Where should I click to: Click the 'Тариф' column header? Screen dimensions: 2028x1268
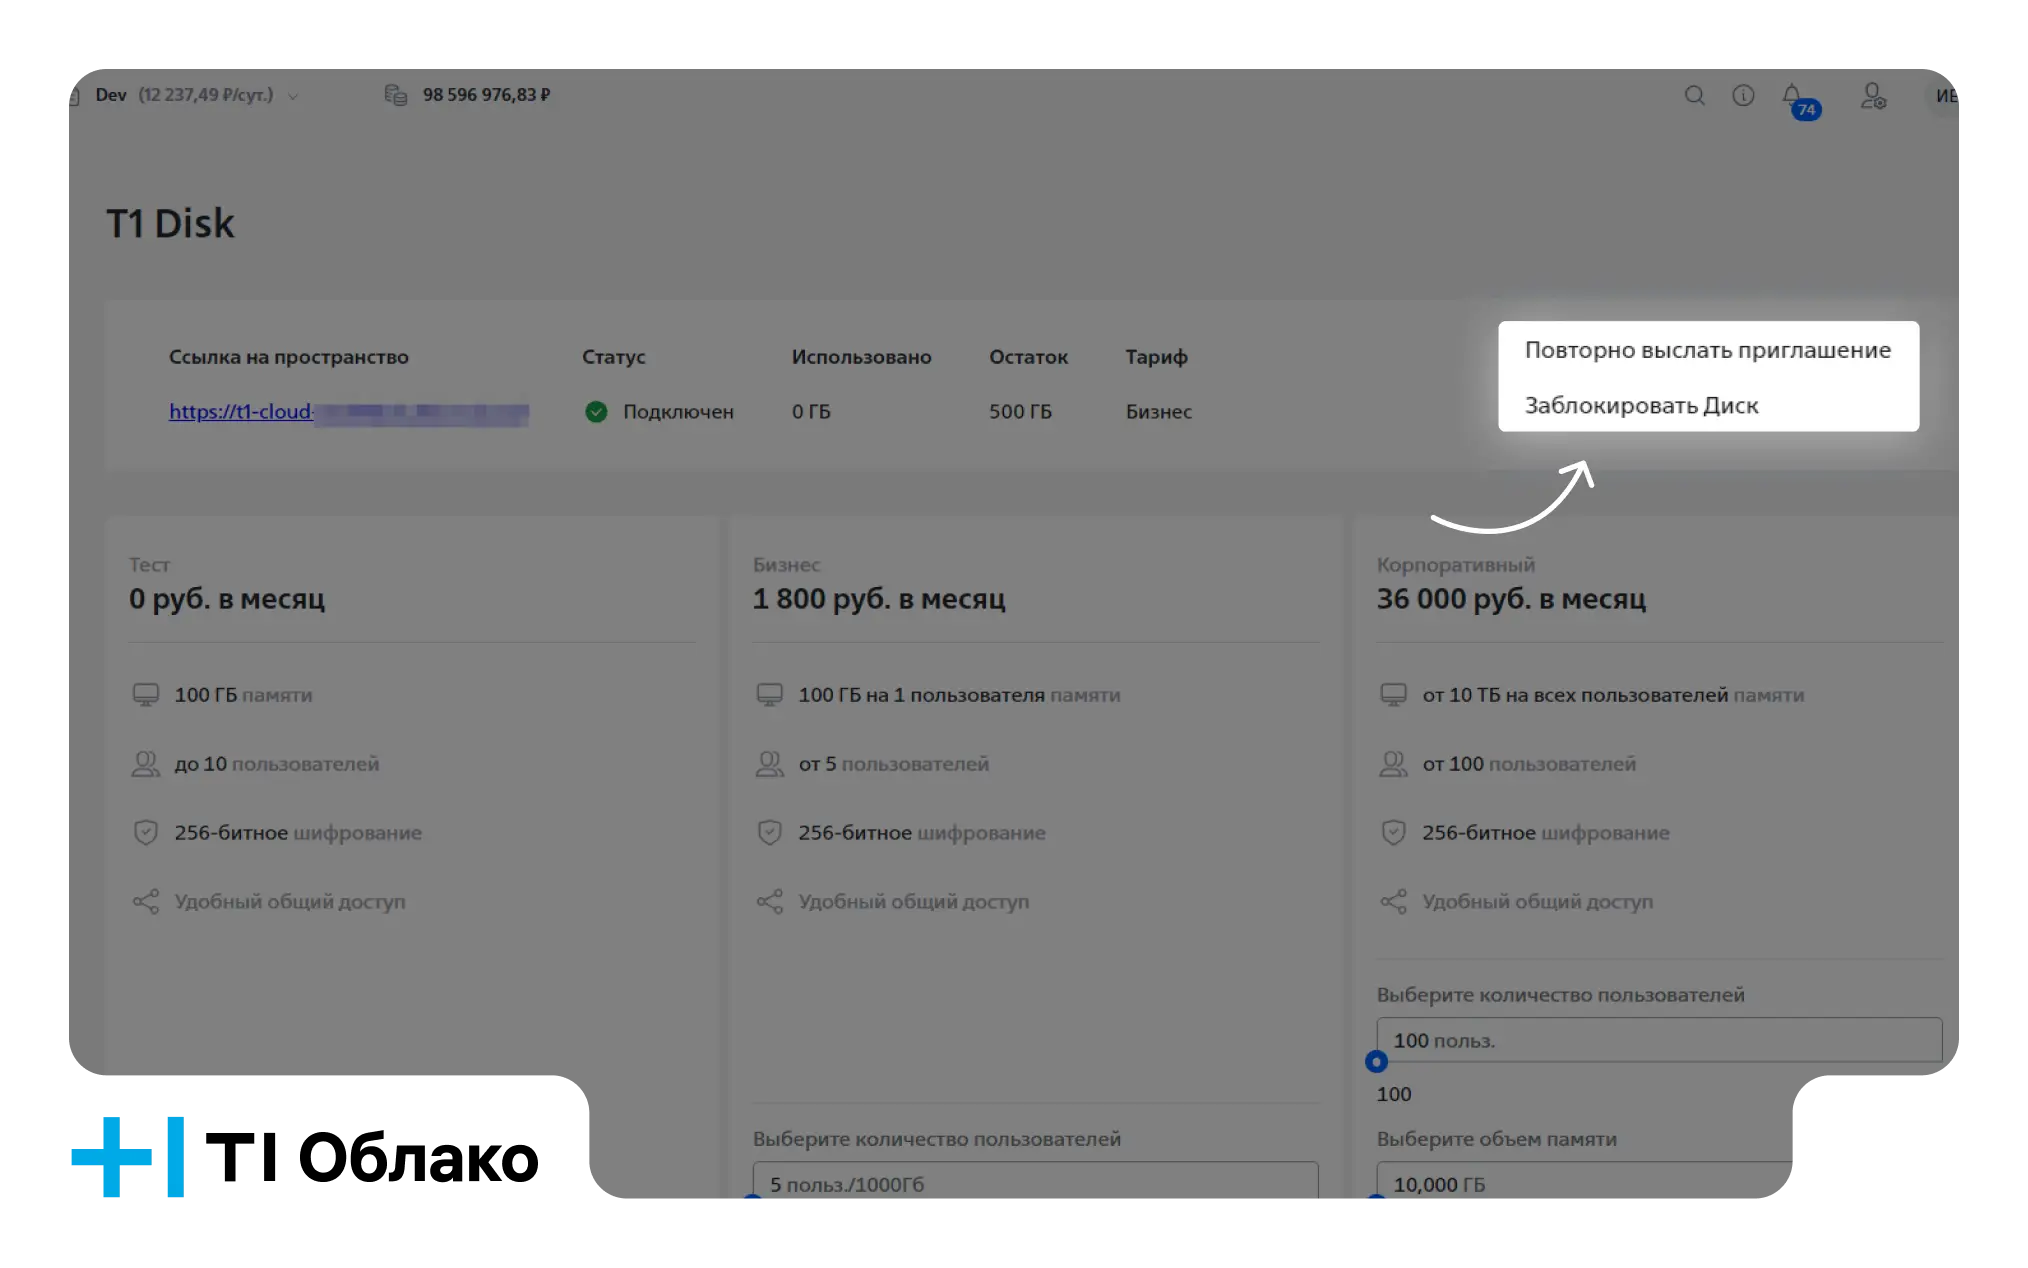click(x=1156, y=357)
